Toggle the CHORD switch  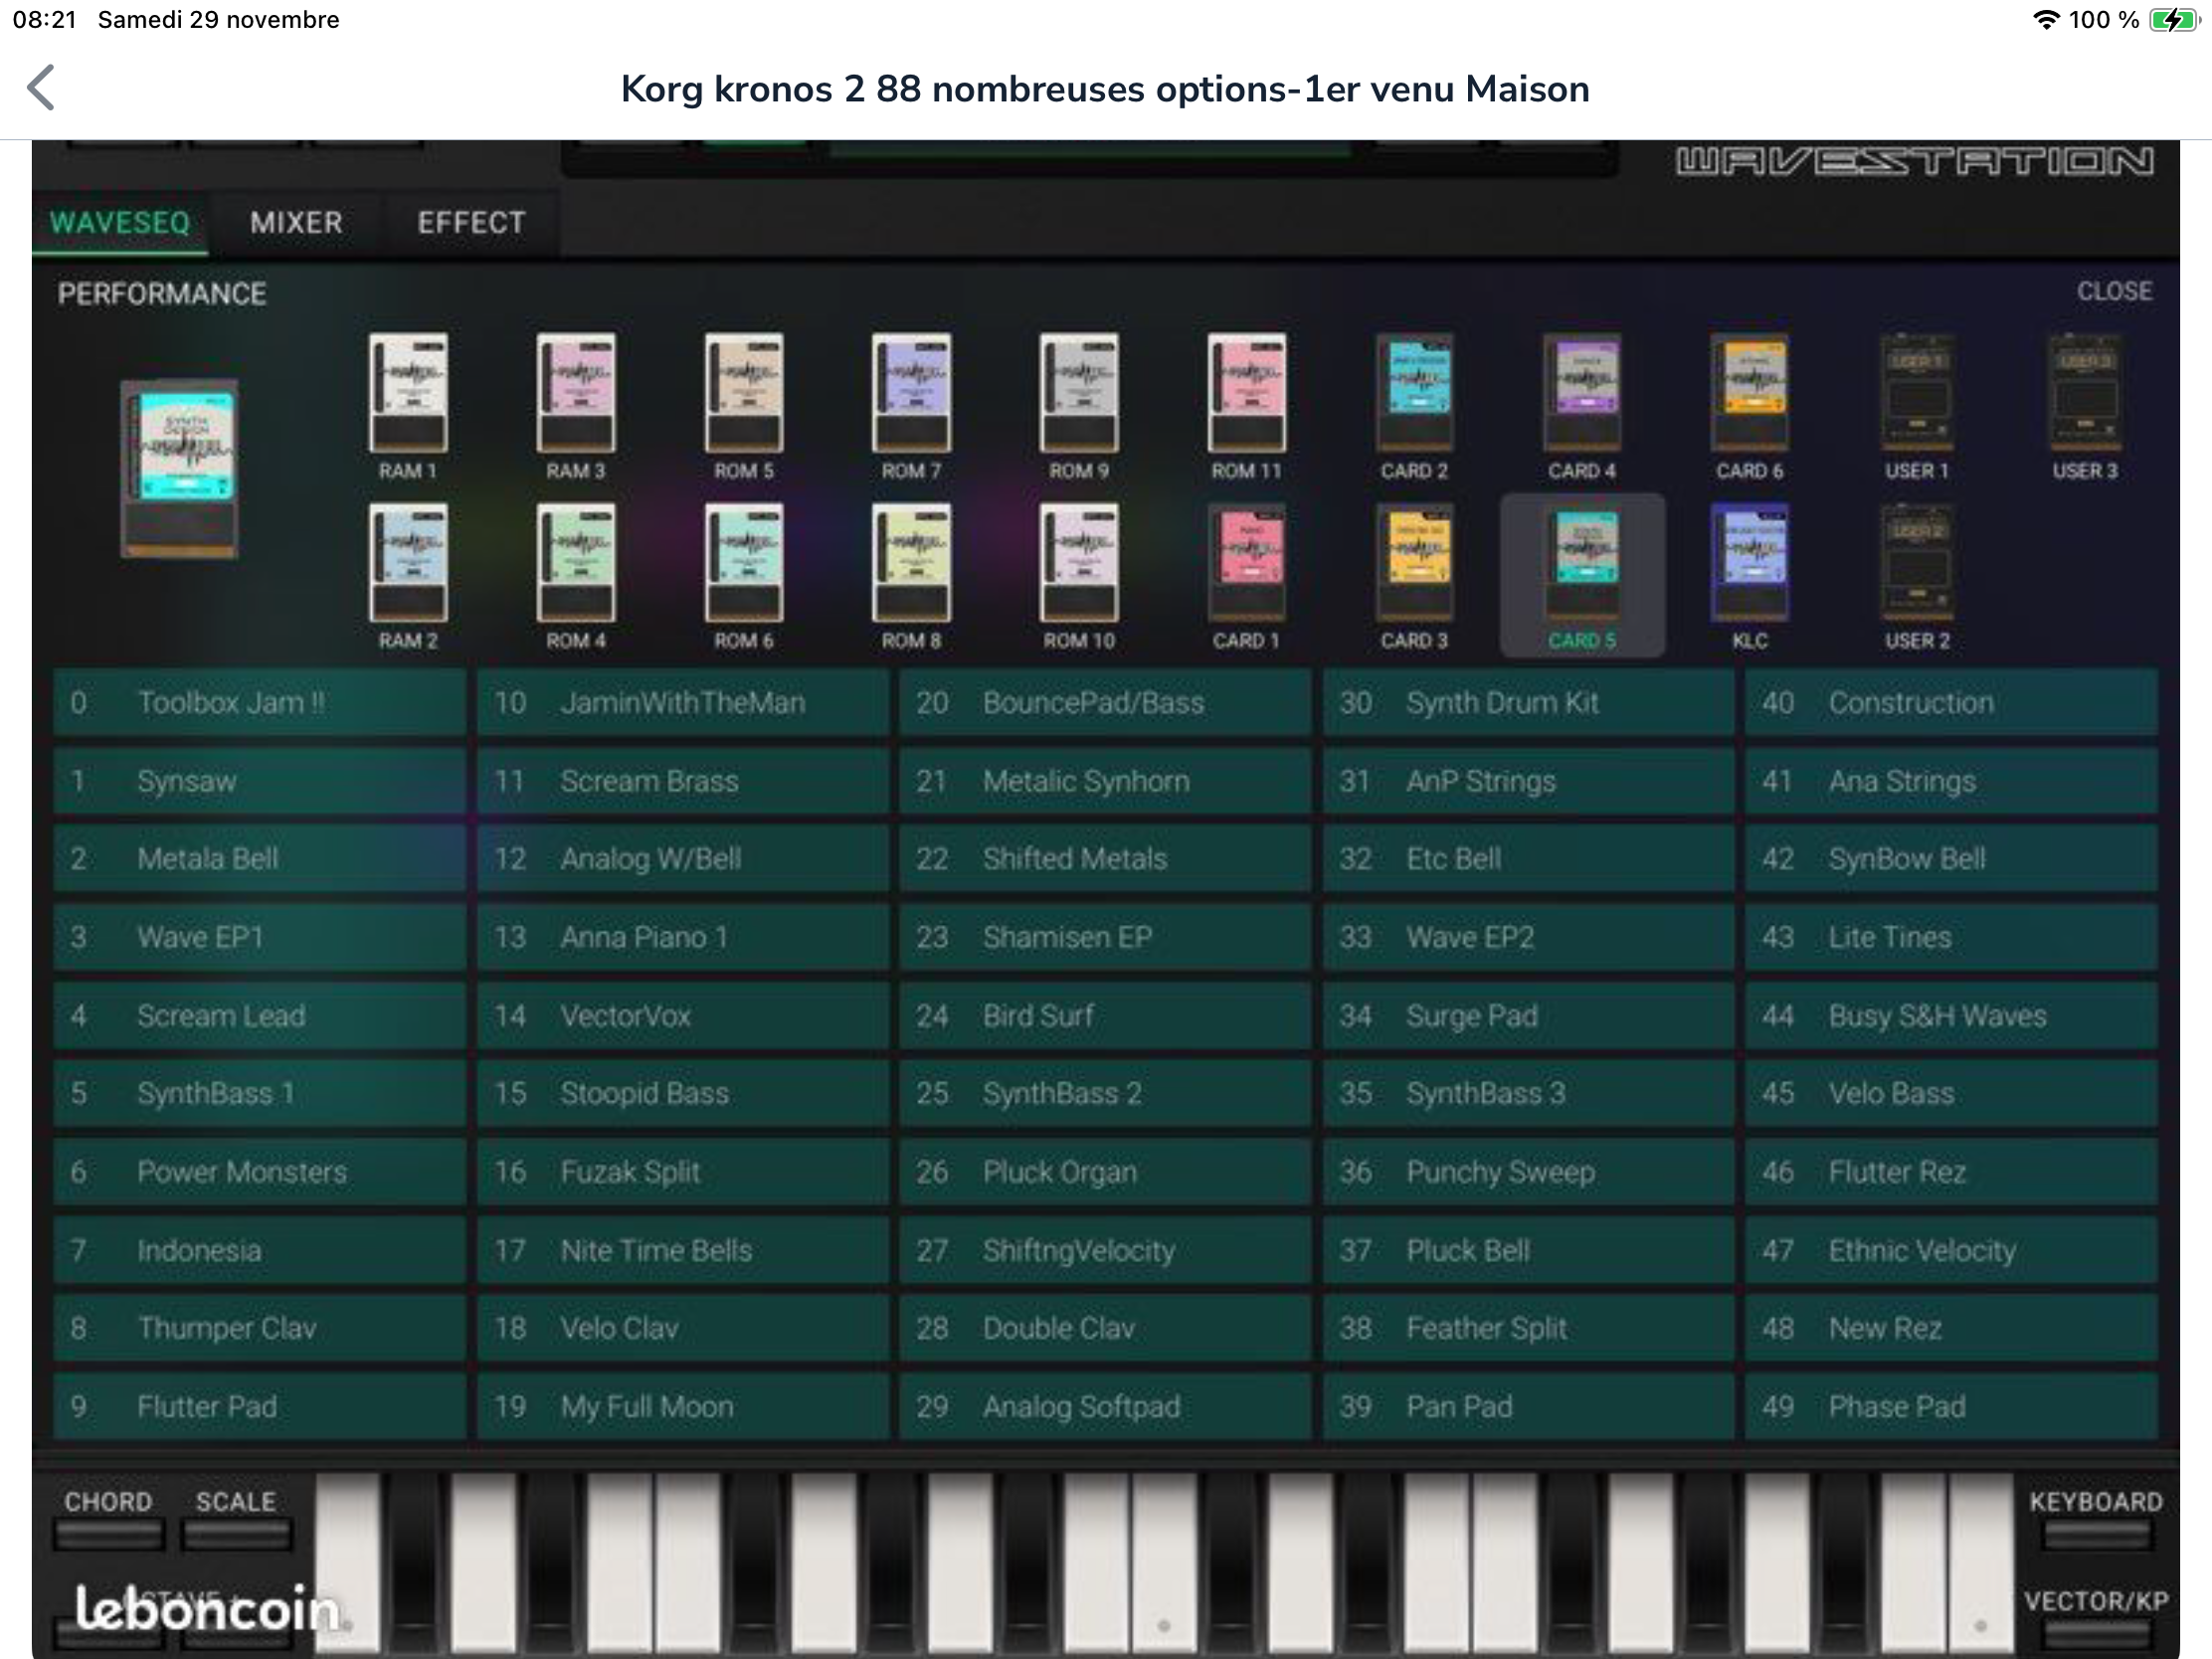(109, 1534)
